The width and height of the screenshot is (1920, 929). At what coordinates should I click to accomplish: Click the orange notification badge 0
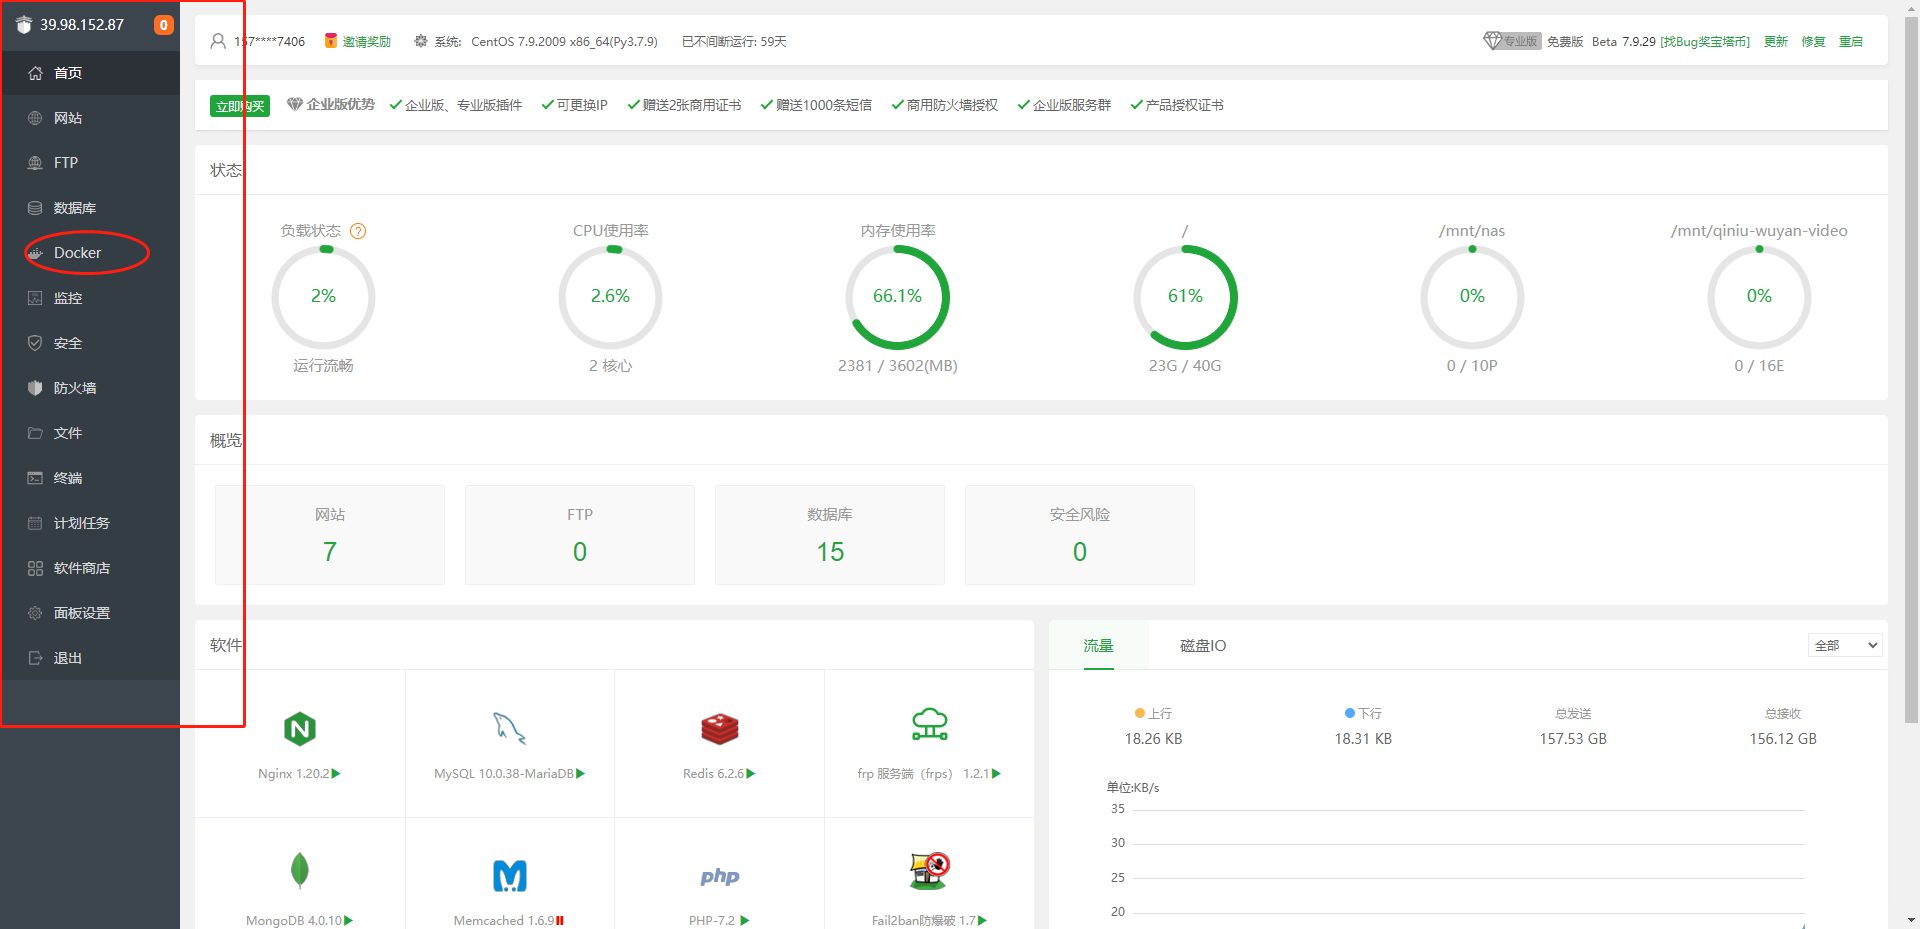tap(164, 25)
